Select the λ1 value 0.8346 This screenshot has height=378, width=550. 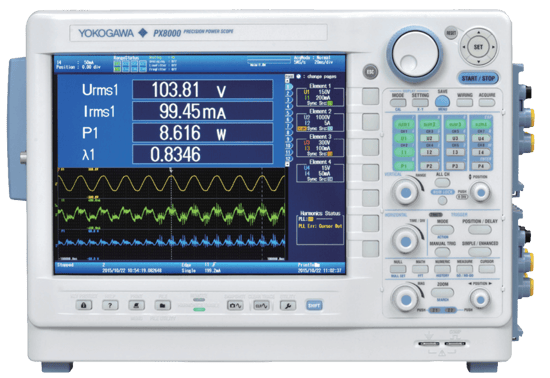(203, 155)
